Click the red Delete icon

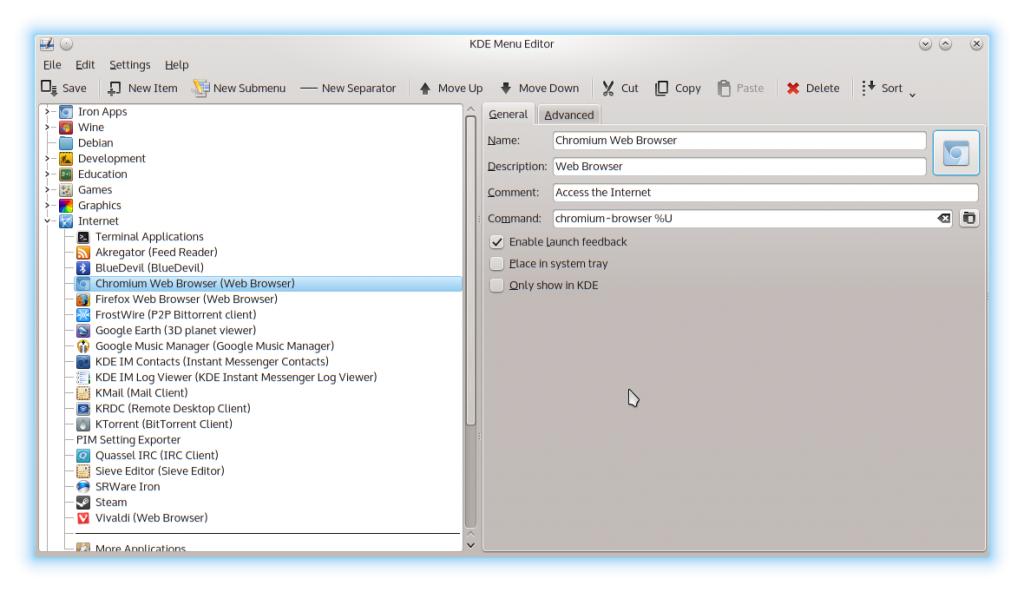tap(793, 88)
